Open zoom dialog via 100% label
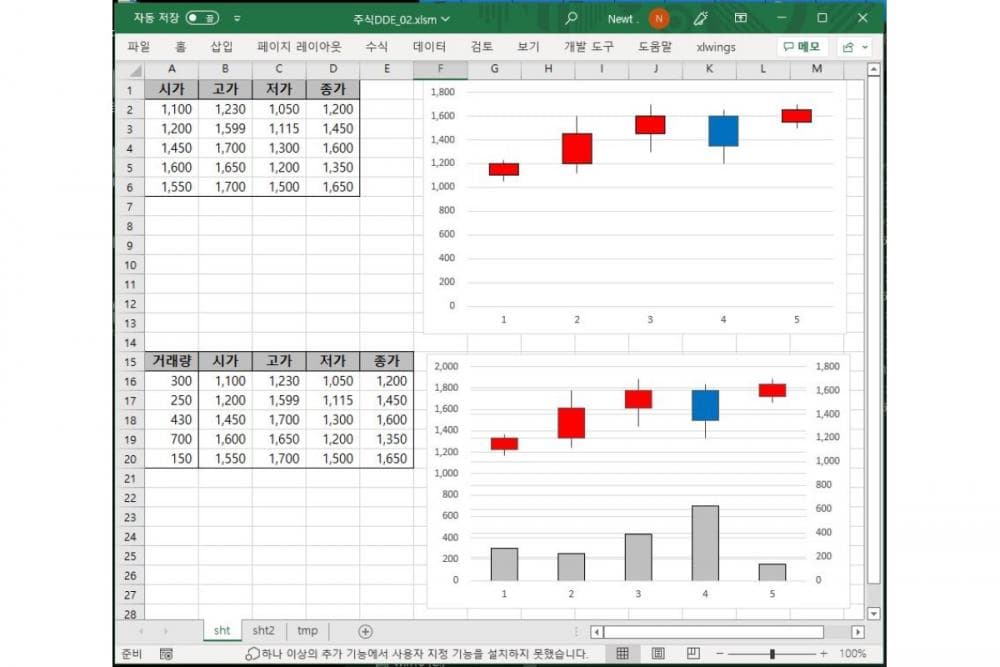The height and width of the screenshot is (667, 1000). 853,654
